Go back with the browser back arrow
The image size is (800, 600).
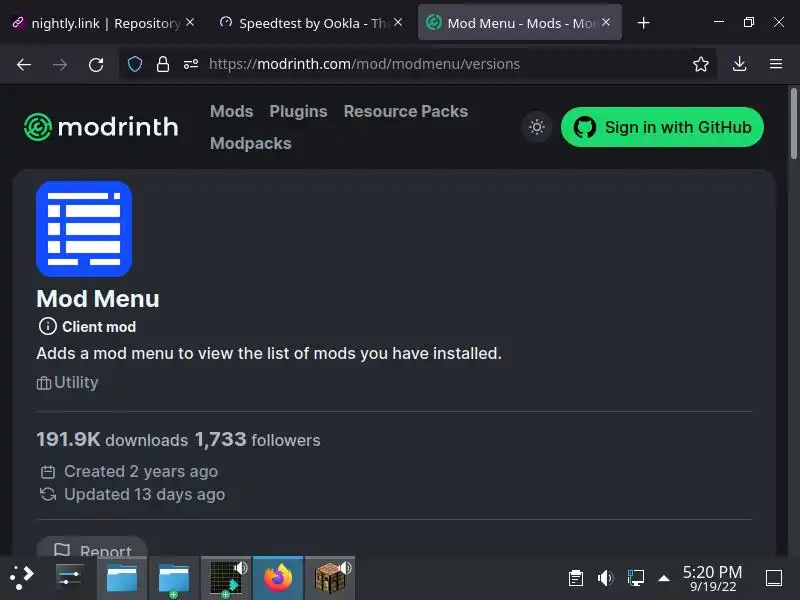coord(24,64)
